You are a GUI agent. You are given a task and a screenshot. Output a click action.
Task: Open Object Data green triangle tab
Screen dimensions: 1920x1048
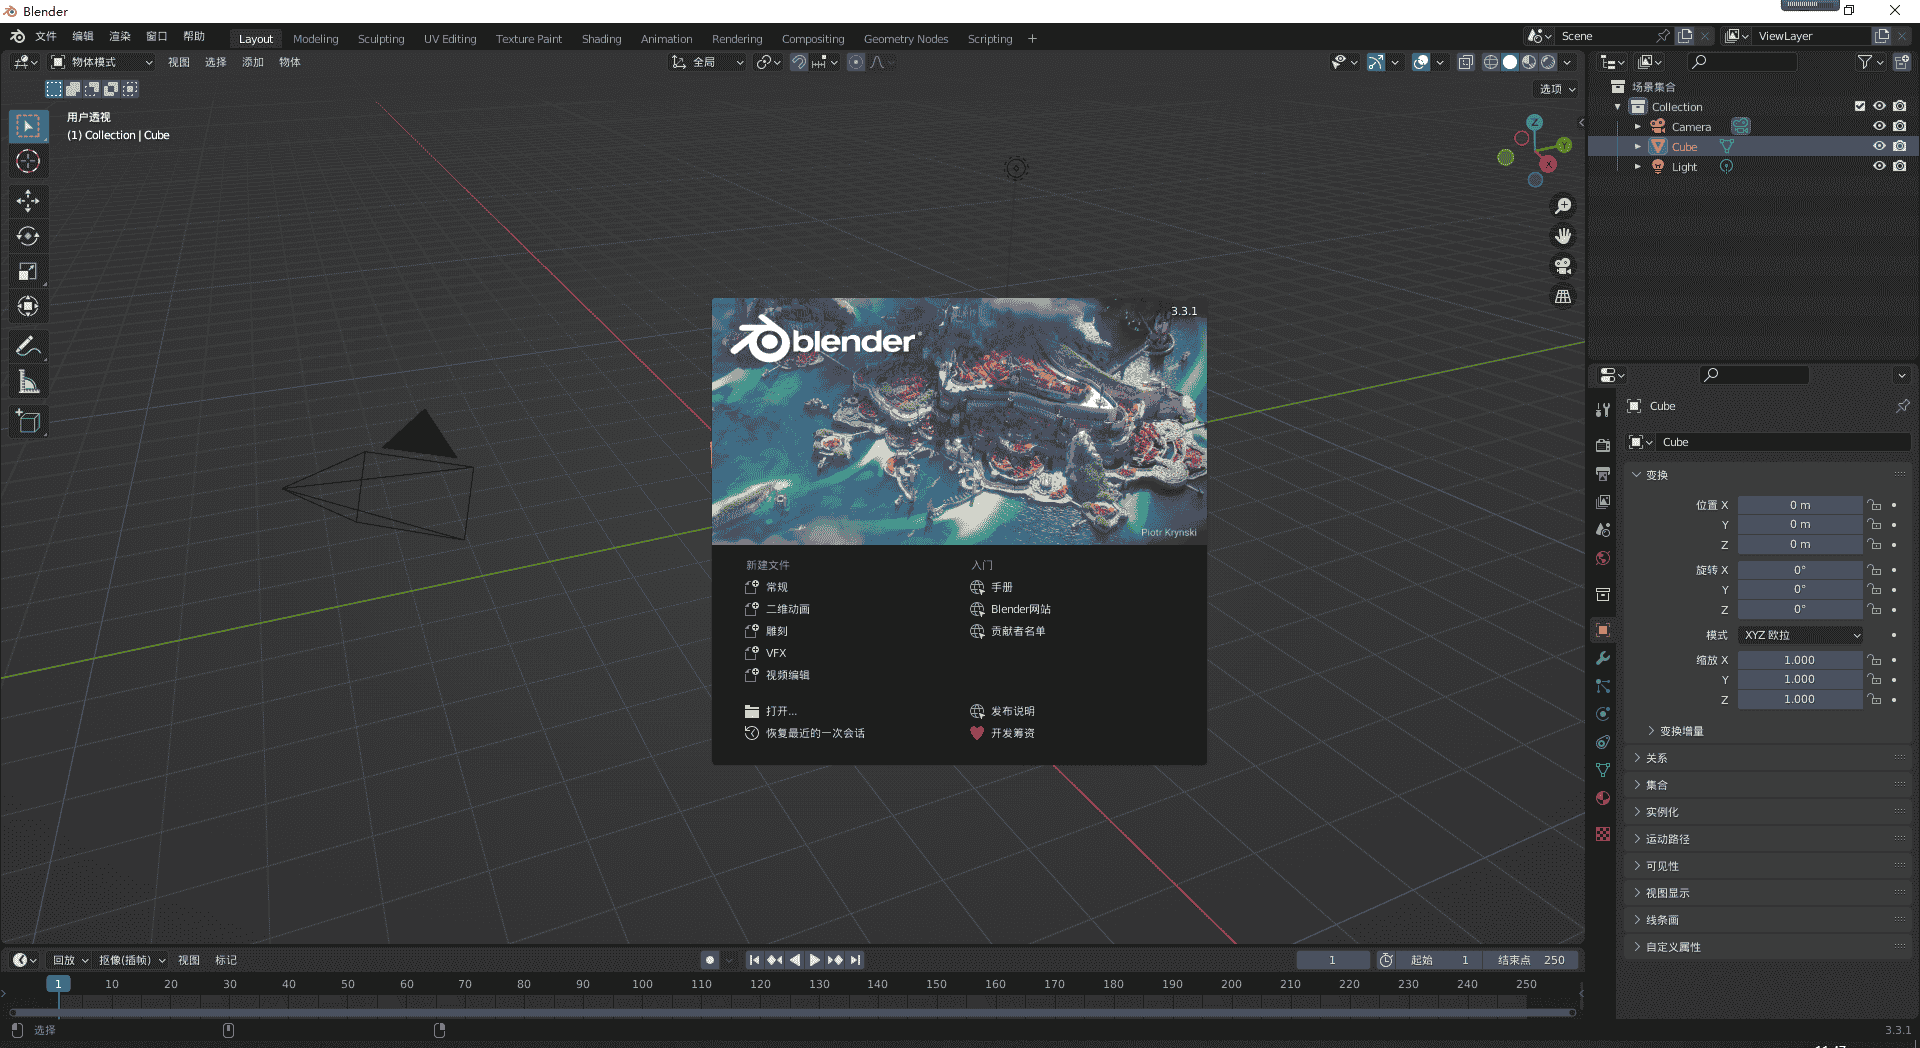point(1603,770)
